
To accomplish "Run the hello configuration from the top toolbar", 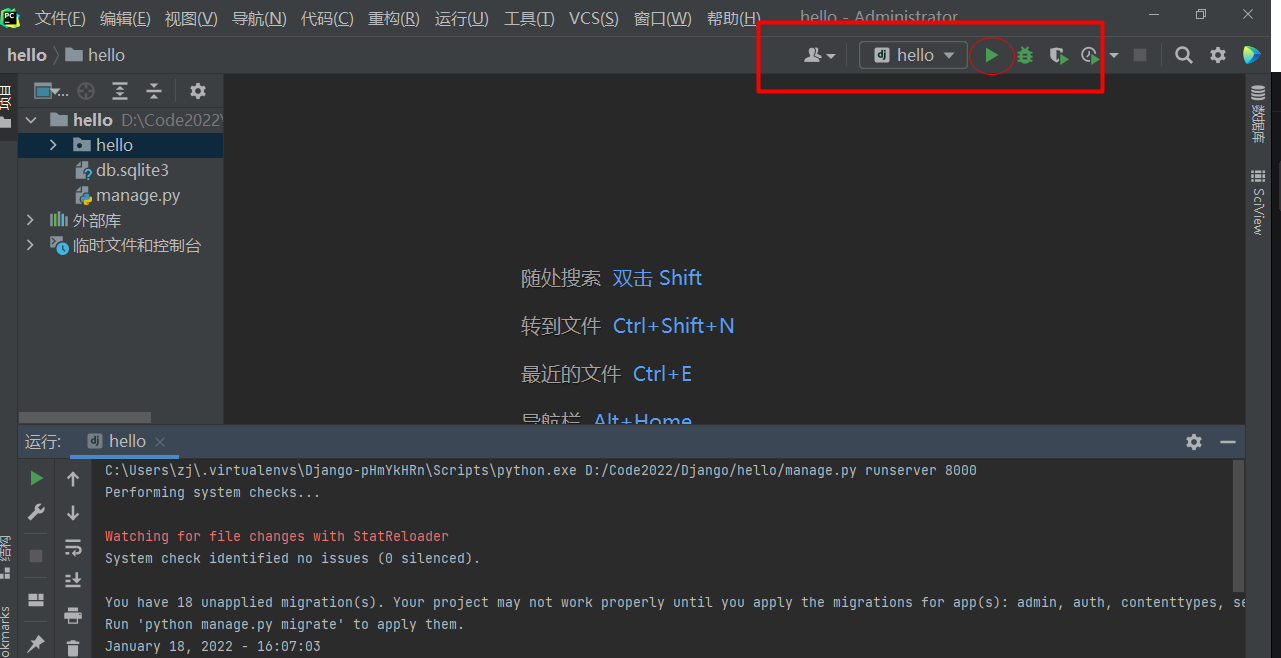I will (991, 56).
